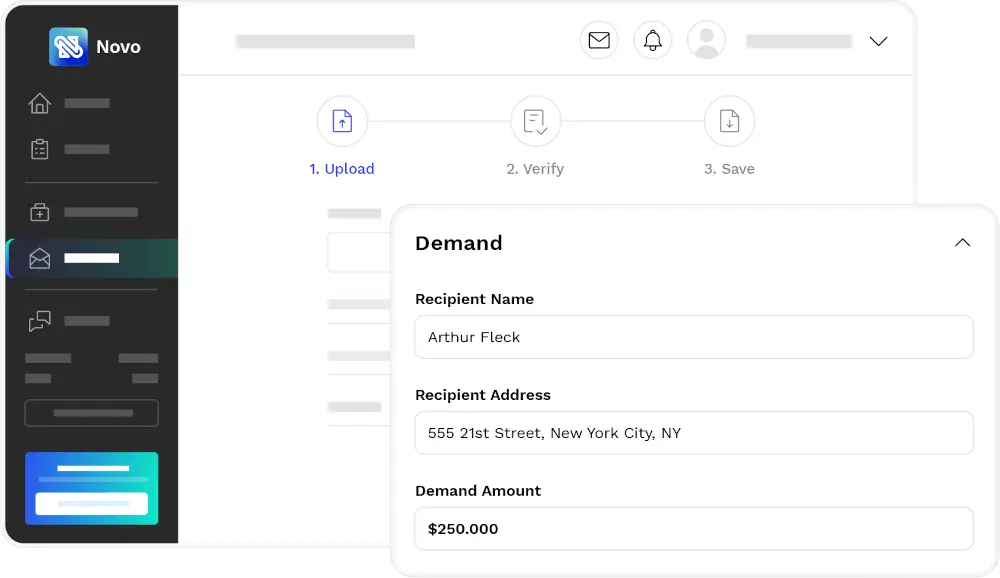The height and width of the screenshot is (578, 1000).
Task: Click the Recipient Address field
Action: pos(693,433)
